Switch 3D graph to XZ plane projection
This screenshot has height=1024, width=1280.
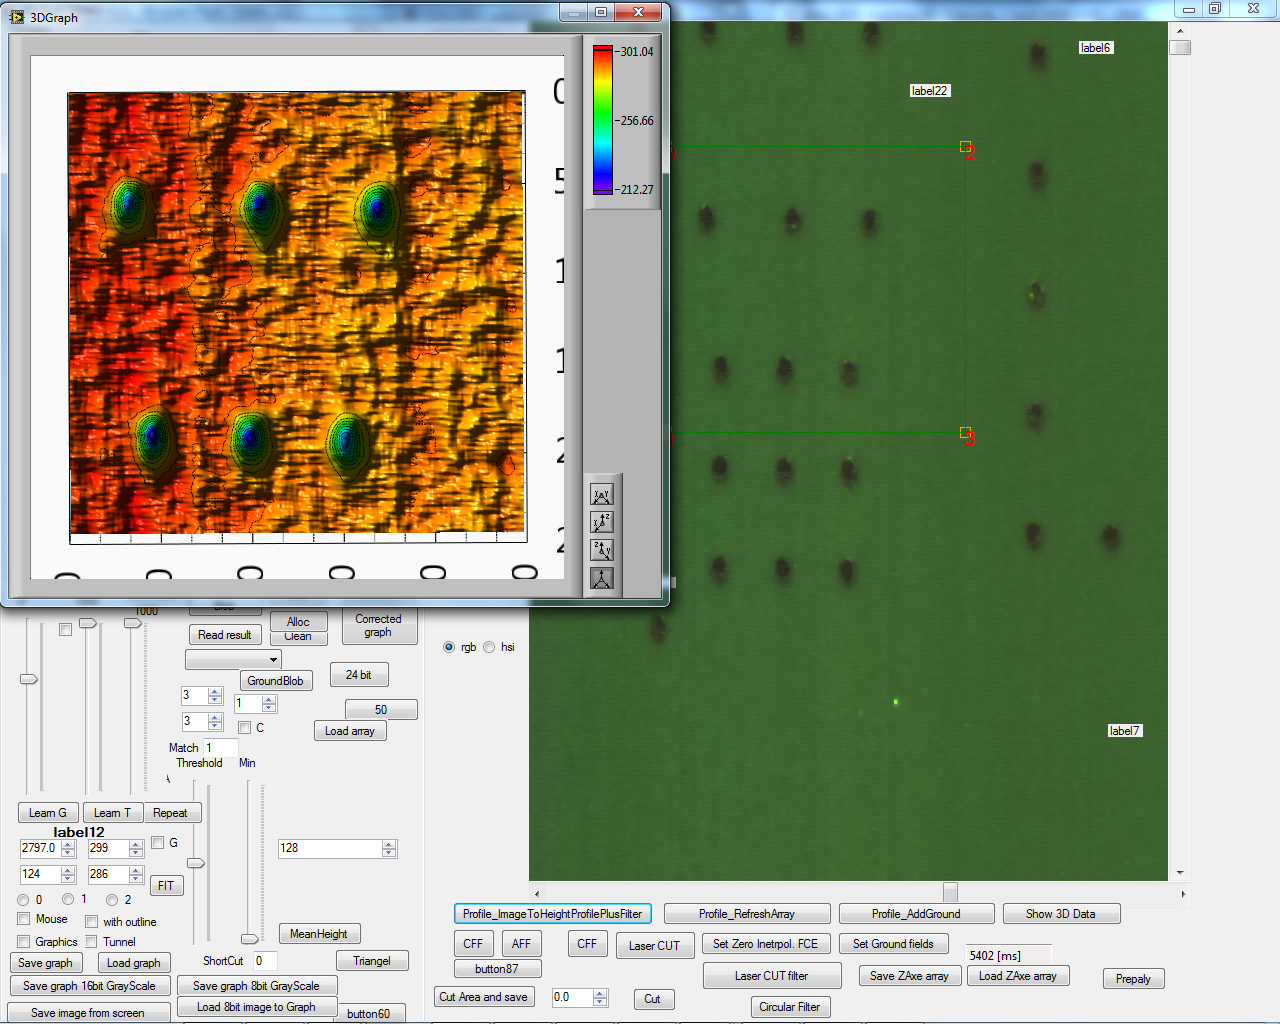click(602, 523)
